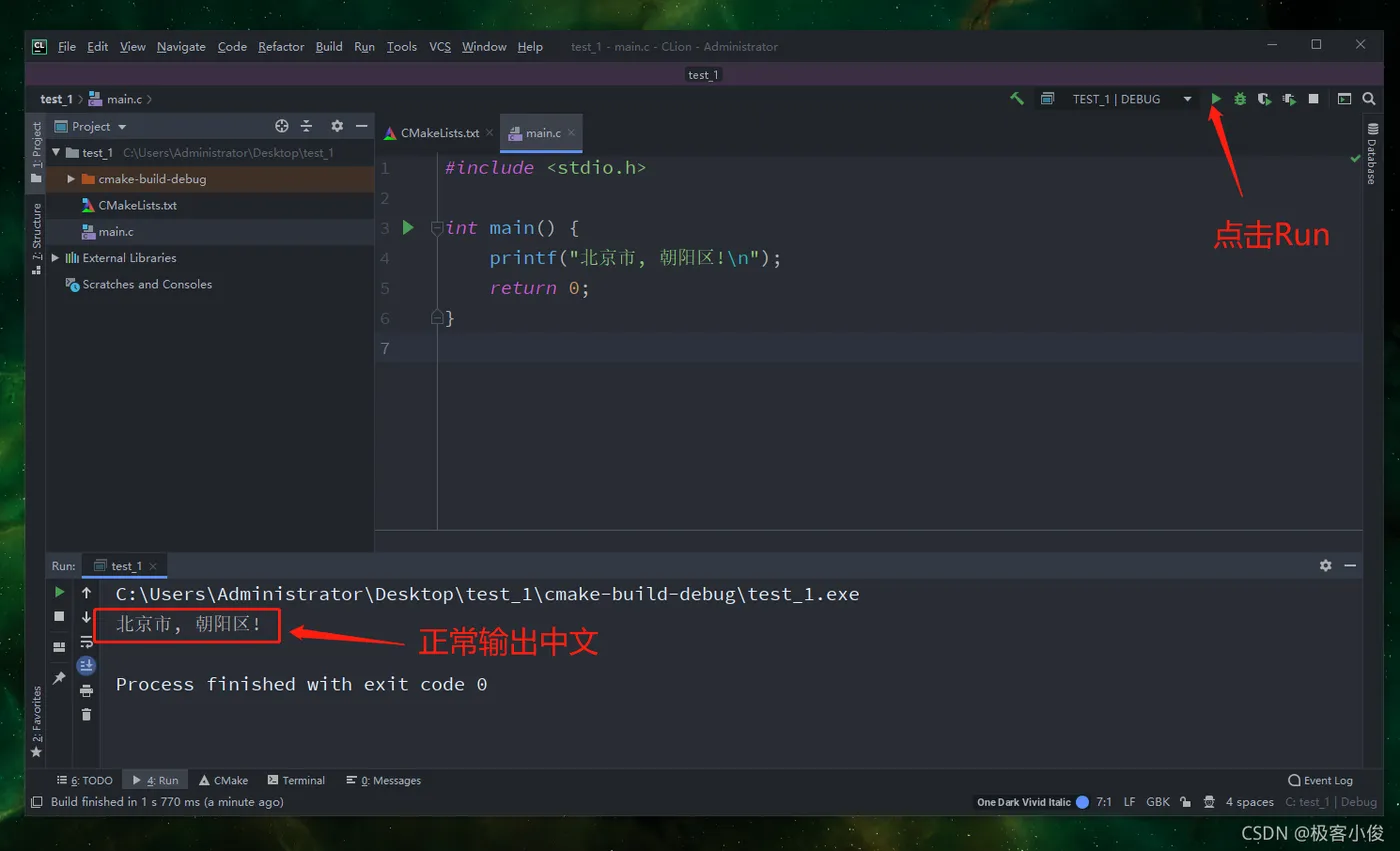
Task: Click the LF line separator in the status bar
Action: pos(1129,802)
